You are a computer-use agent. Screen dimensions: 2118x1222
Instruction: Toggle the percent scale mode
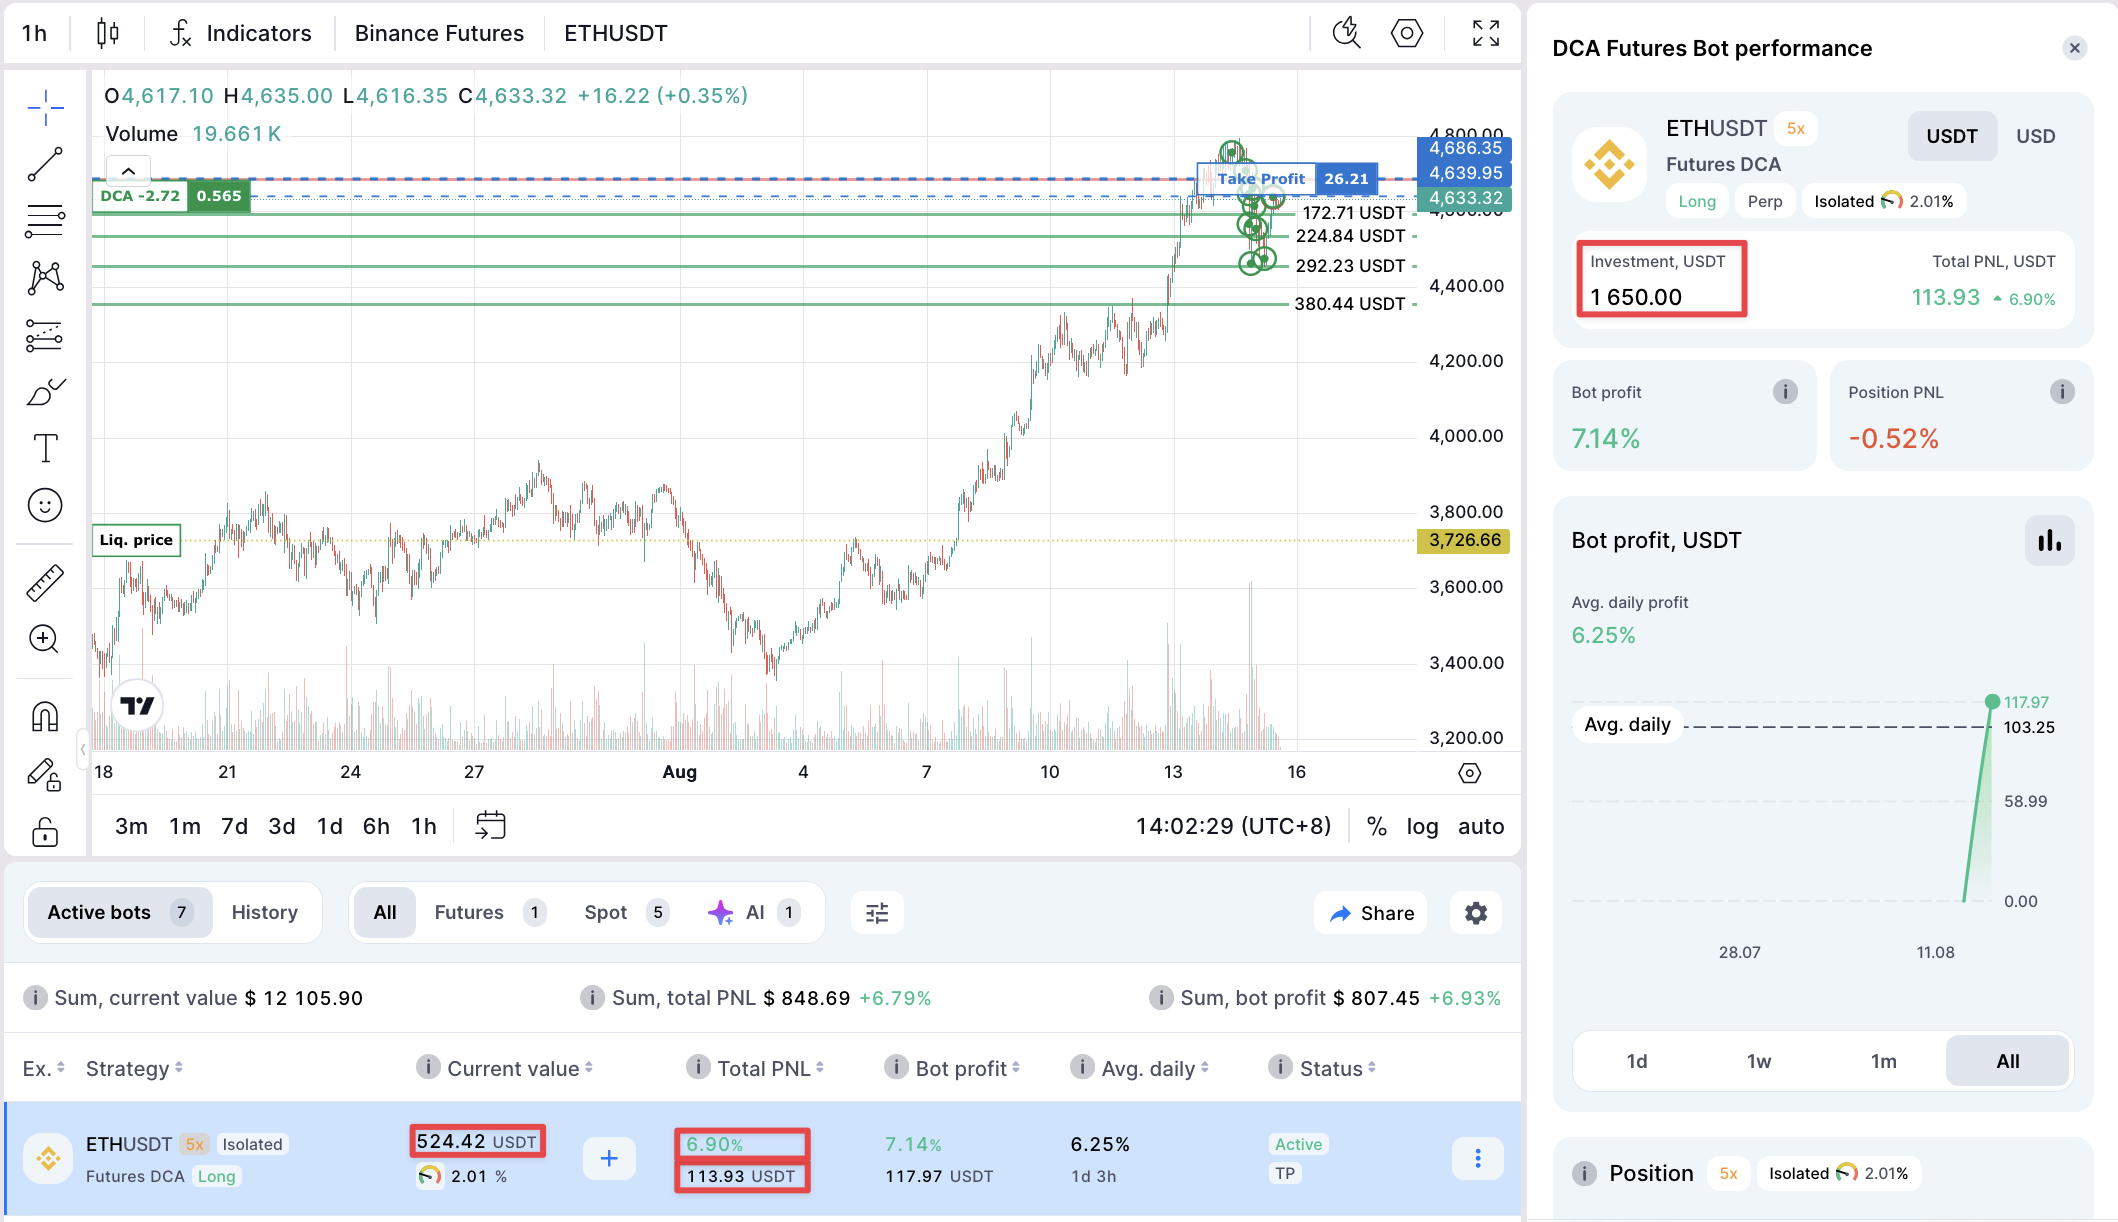point(1377,826)
